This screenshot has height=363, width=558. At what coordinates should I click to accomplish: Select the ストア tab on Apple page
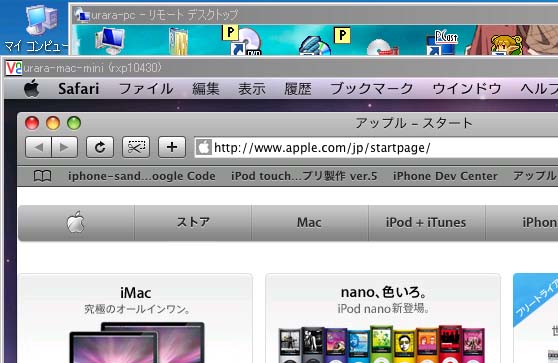(193, 223)
